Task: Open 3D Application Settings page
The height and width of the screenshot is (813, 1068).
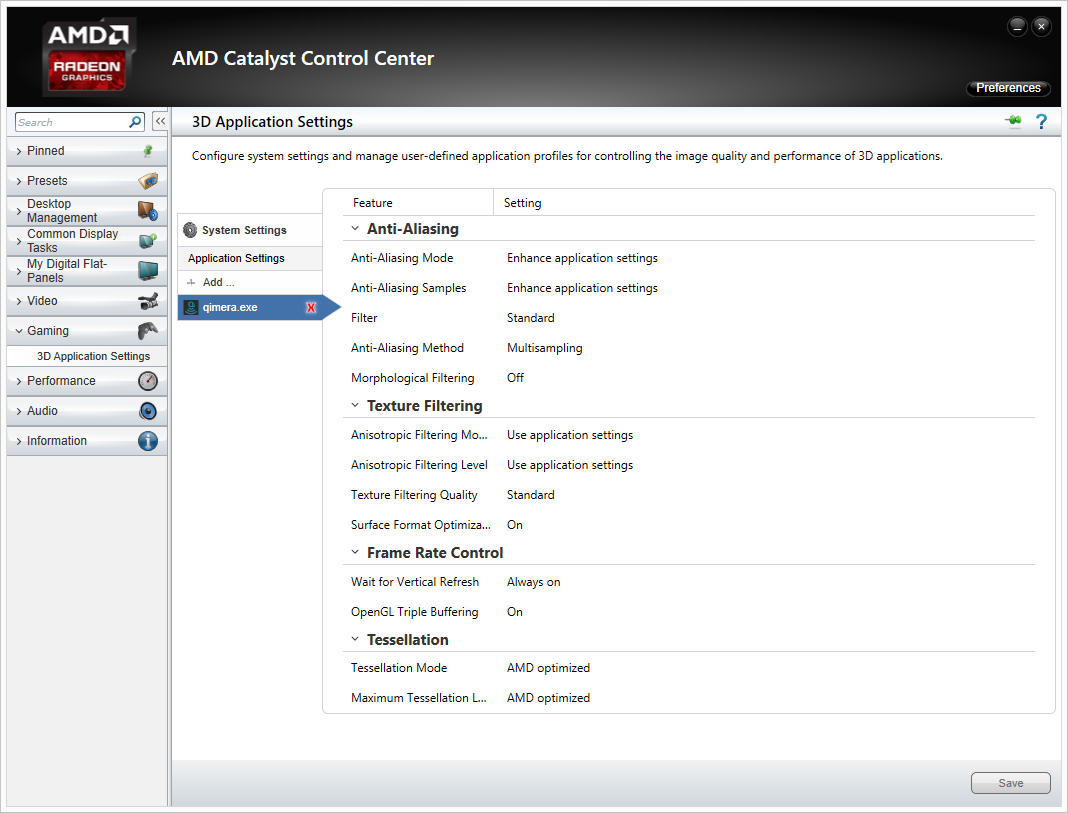Action: 93,356
